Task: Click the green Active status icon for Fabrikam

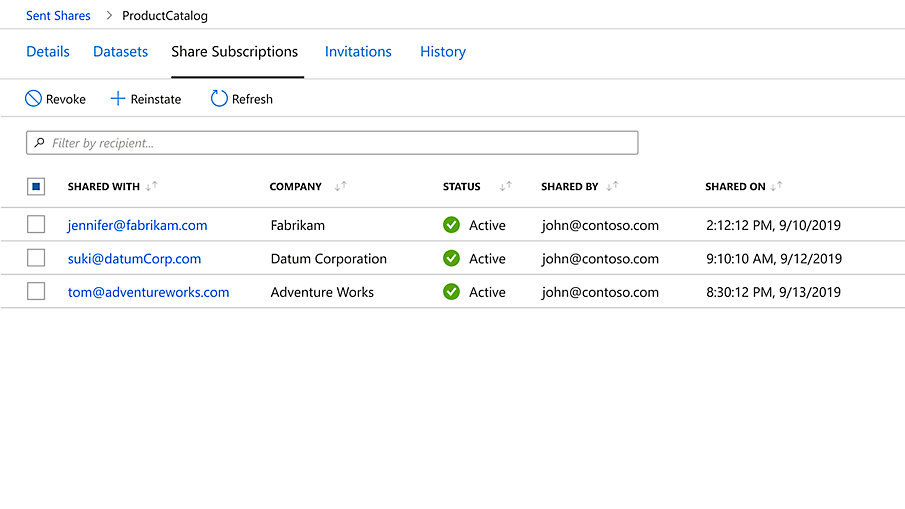Action: 451,225
